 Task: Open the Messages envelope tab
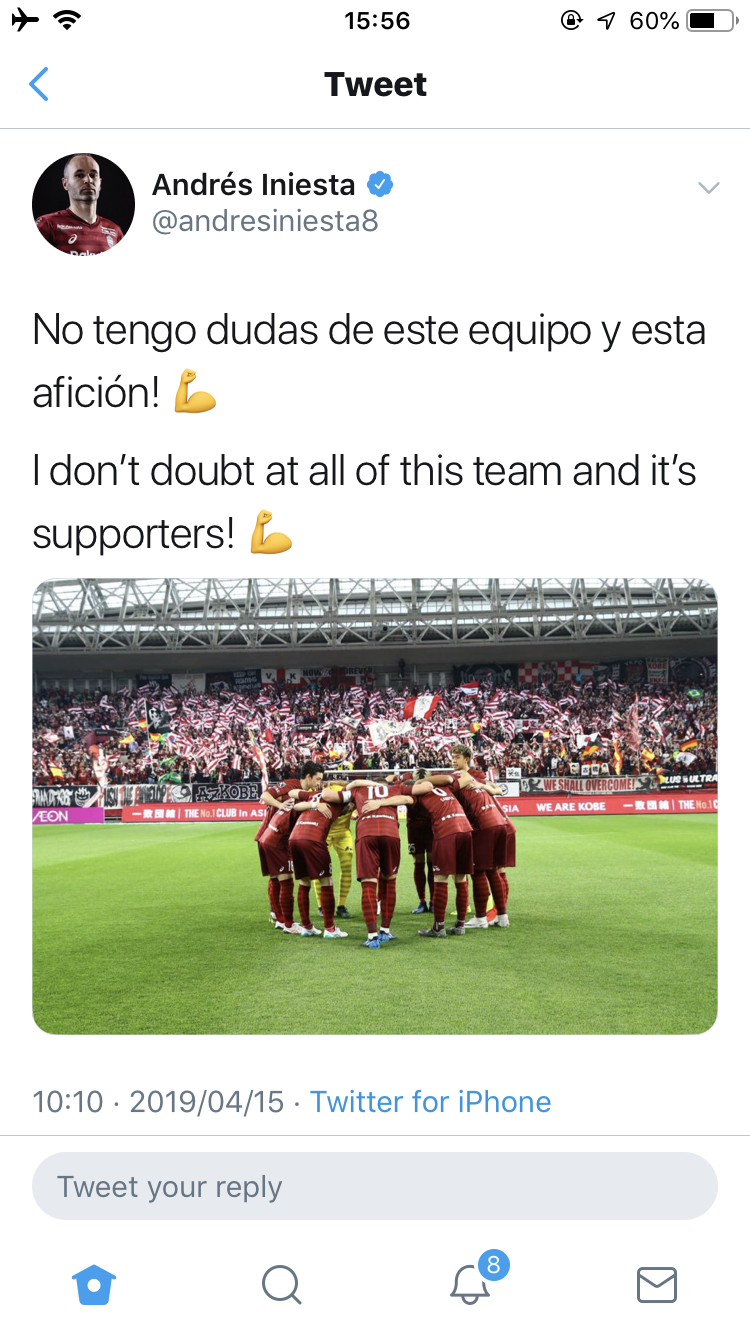click(657, 1285)
